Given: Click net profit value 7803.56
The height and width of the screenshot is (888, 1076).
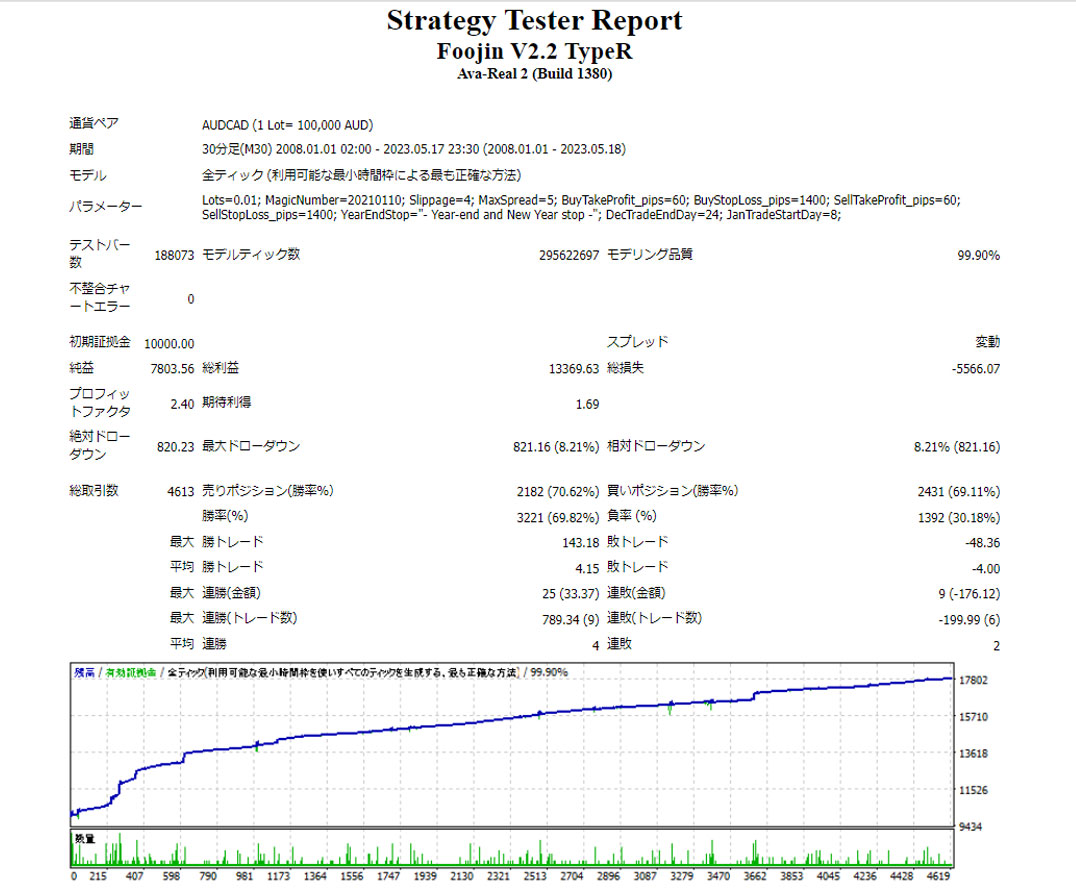Looking at the screenshot, I should 172,369.
